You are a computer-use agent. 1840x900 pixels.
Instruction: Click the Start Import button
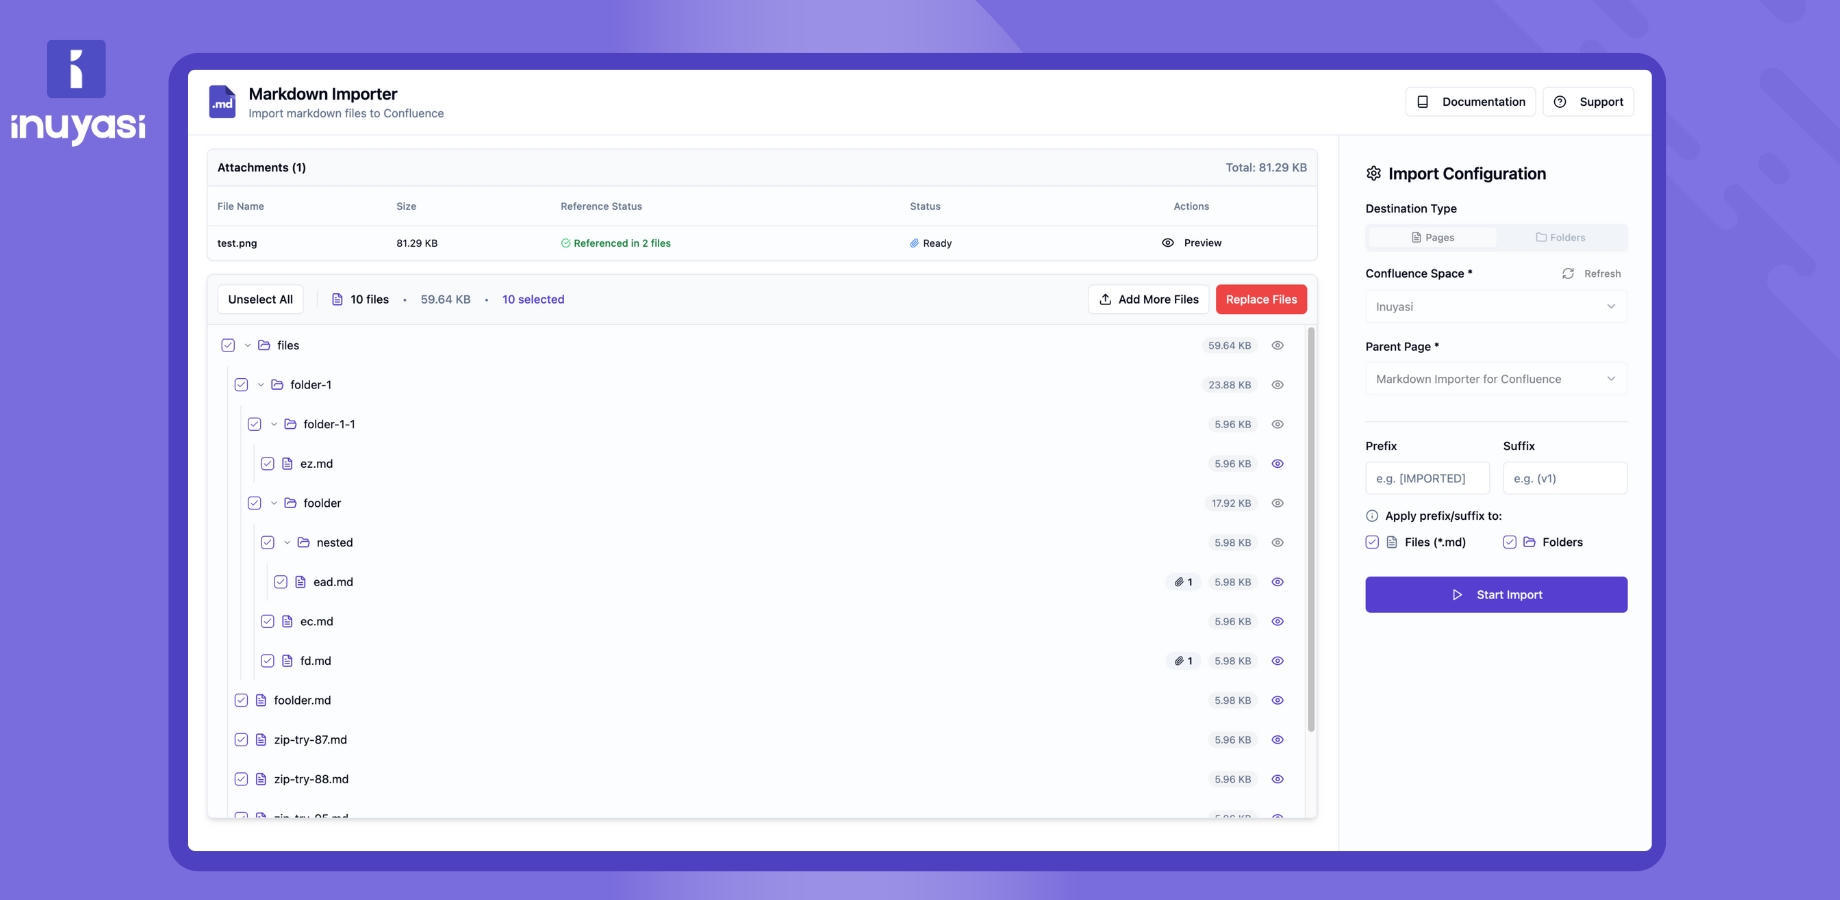pyautogui.click(x=1496, y=595)
